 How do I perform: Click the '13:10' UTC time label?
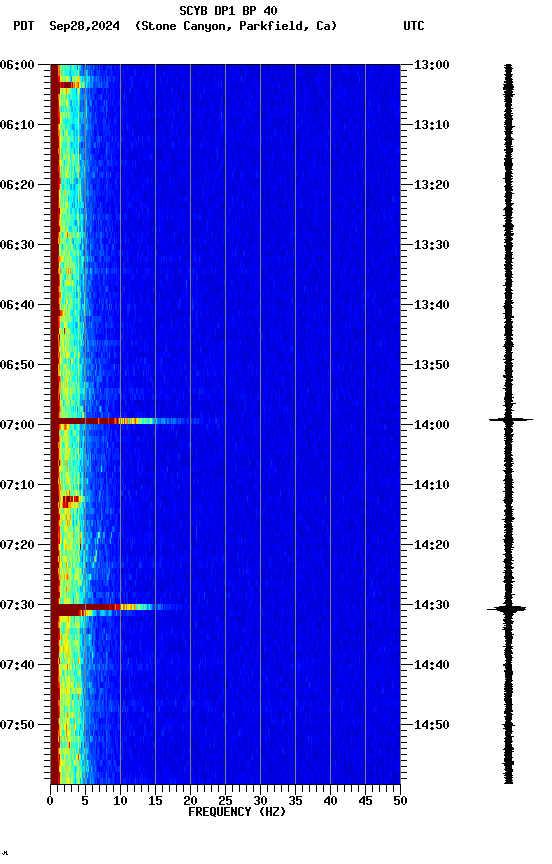[432, 125]
